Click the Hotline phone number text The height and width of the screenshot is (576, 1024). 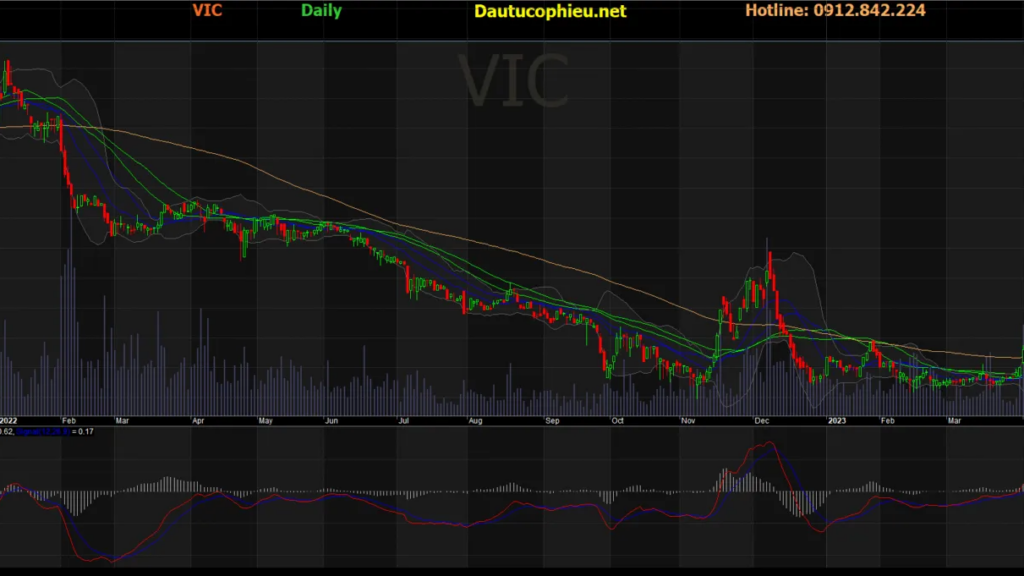[x=835, y=11]
